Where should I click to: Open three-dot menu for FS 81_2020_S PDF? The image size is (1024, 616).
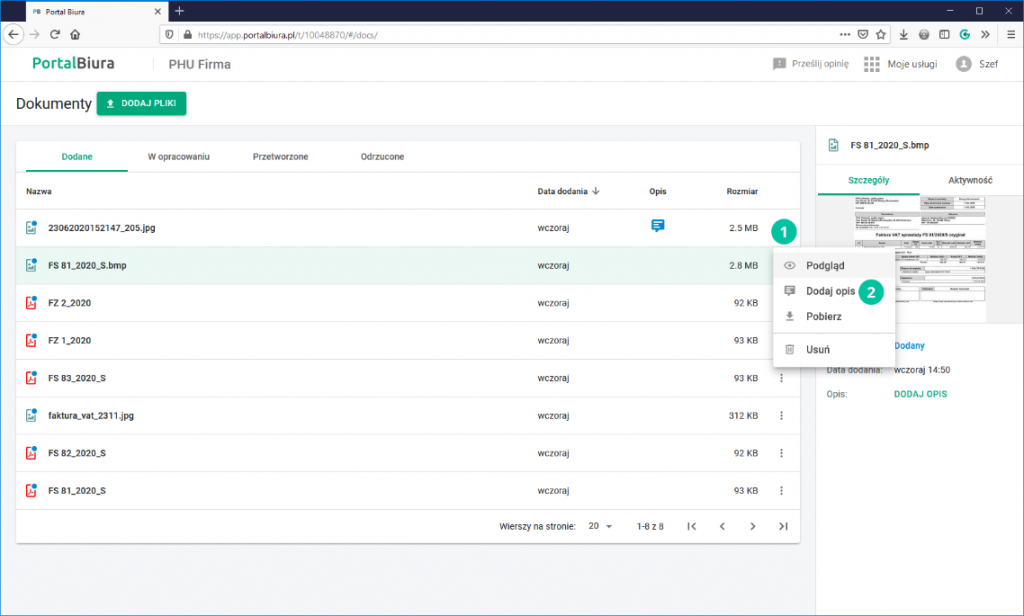(x=781, y=491)
